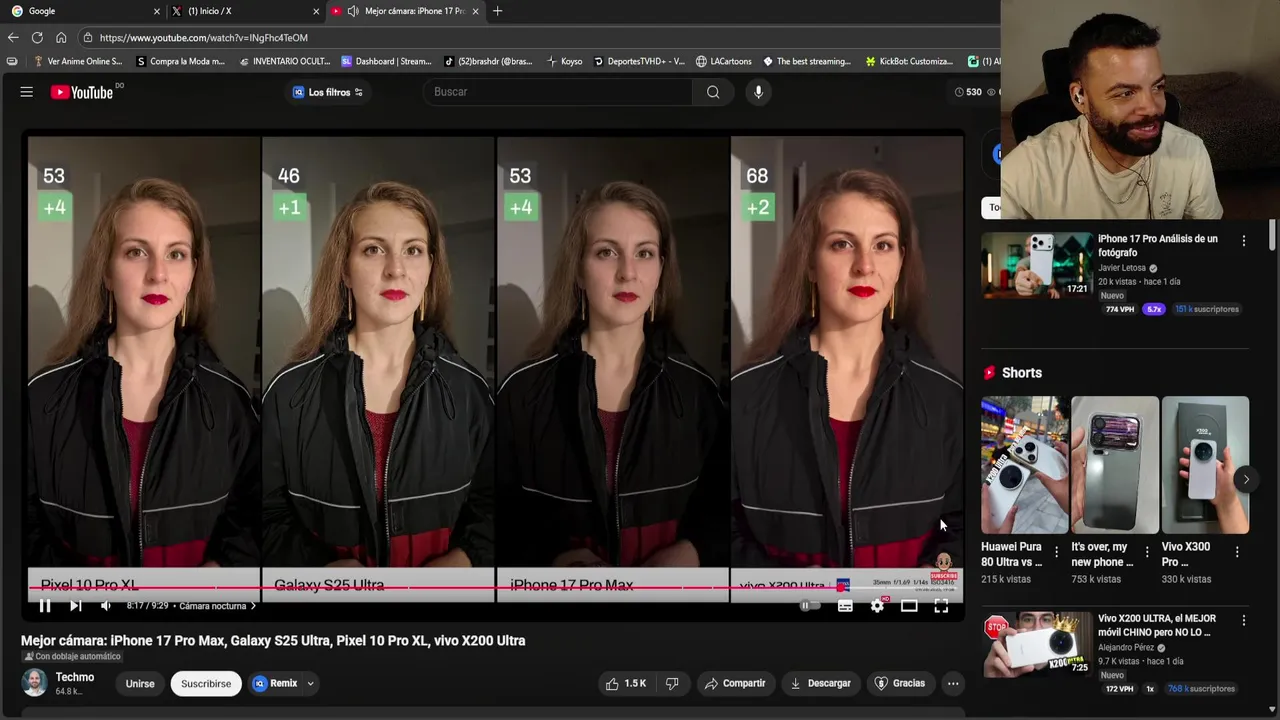Open the player settings gear
The height and width of the screenshot is (720, 1280).
[x=877, y=606]
